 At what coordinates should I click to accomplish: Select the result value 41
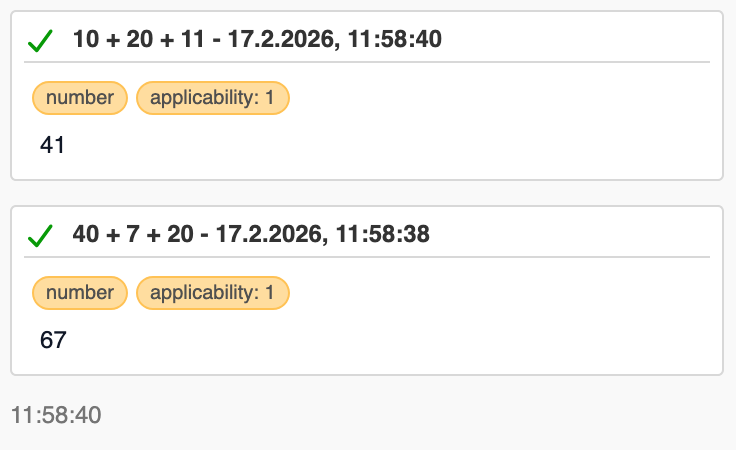pyautogui.click(x=52, y=145)
